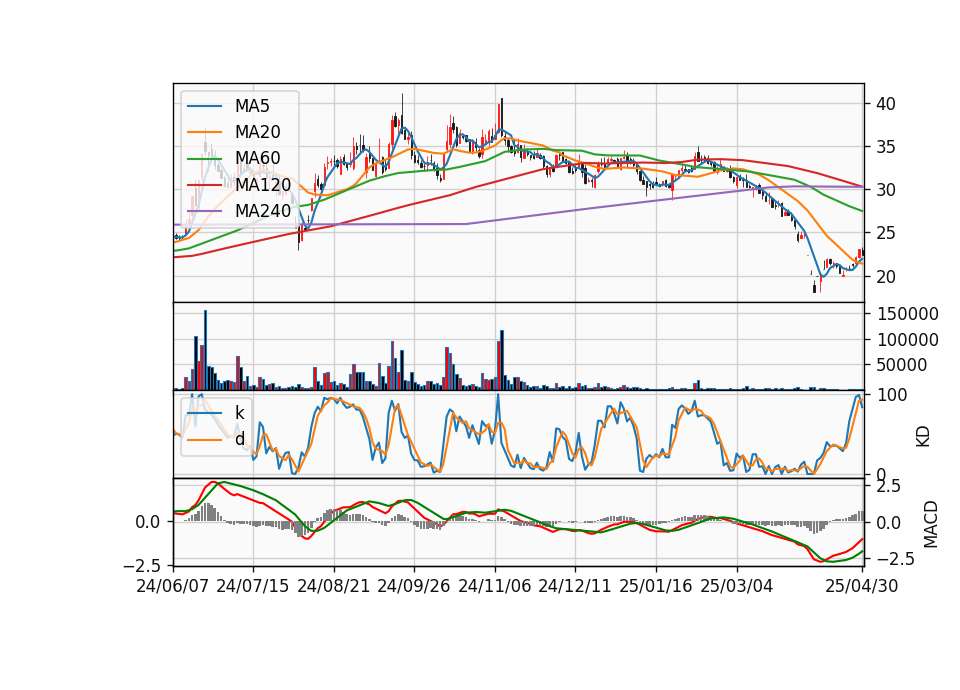960x690 pixels.
Task: Click the MA5 legend label
Action: coord(252,106)
